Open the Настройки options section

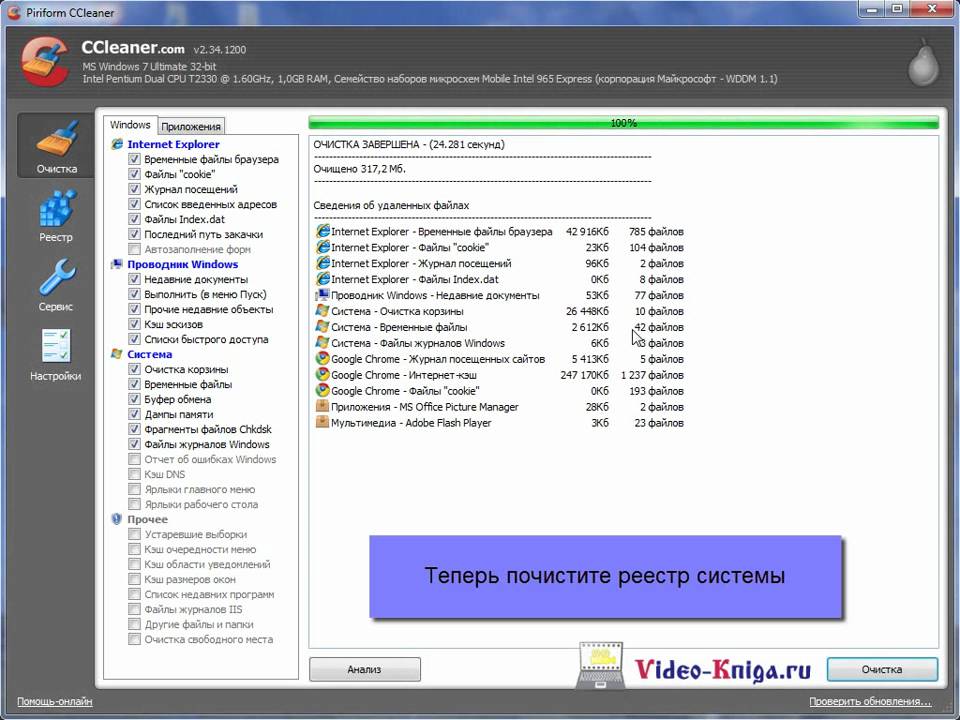coord(56,354)
